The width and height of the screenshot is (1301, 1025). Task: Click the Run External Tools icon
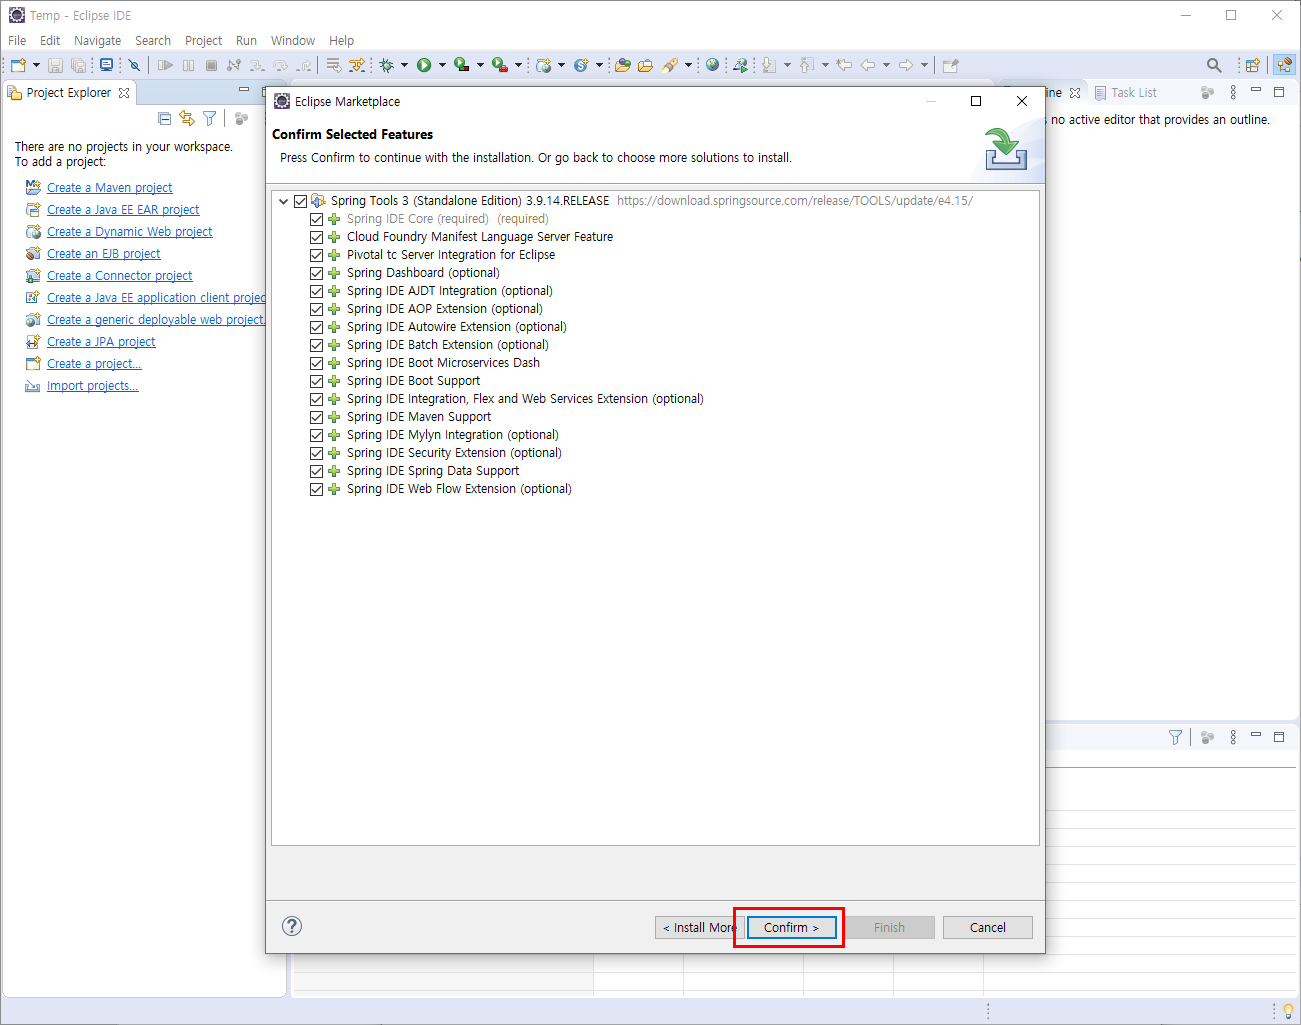pos(499,65)
